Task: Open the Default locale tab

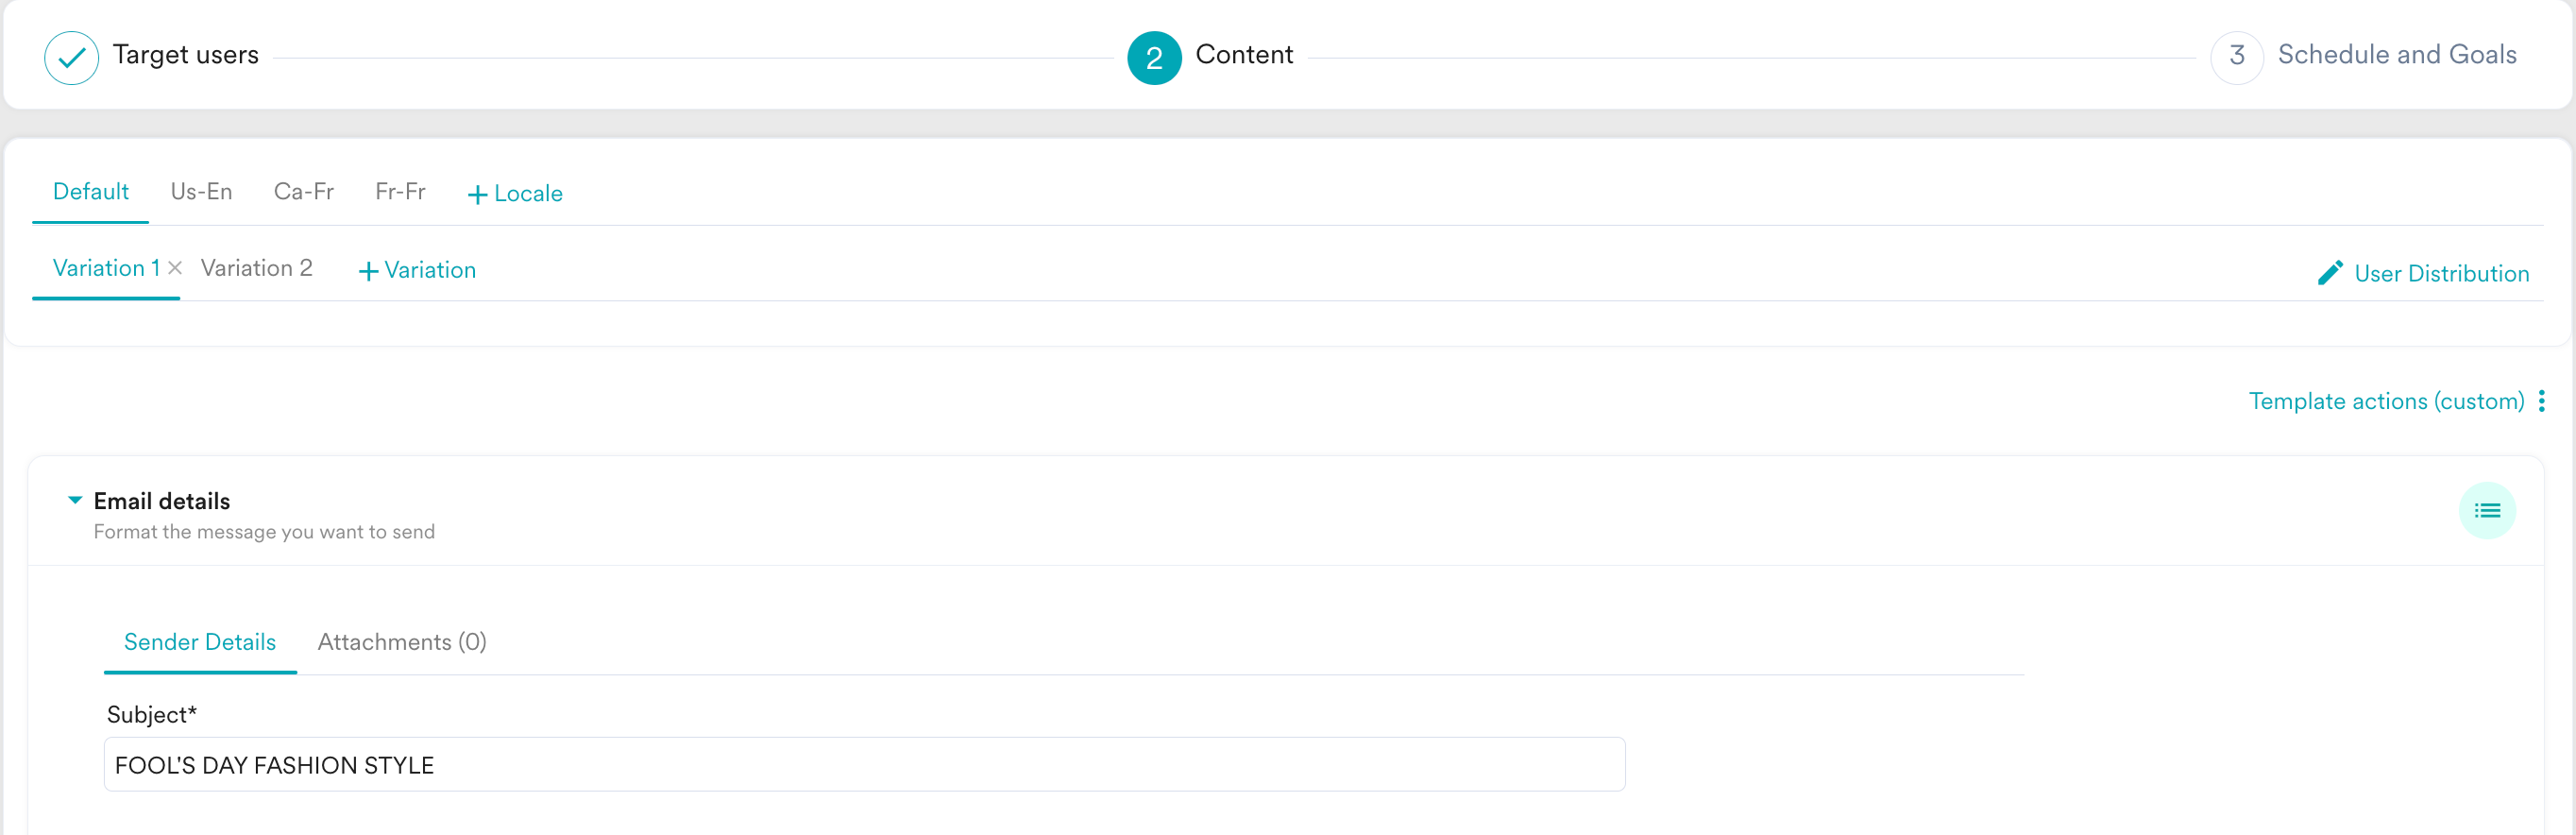Action: [90, 192]
